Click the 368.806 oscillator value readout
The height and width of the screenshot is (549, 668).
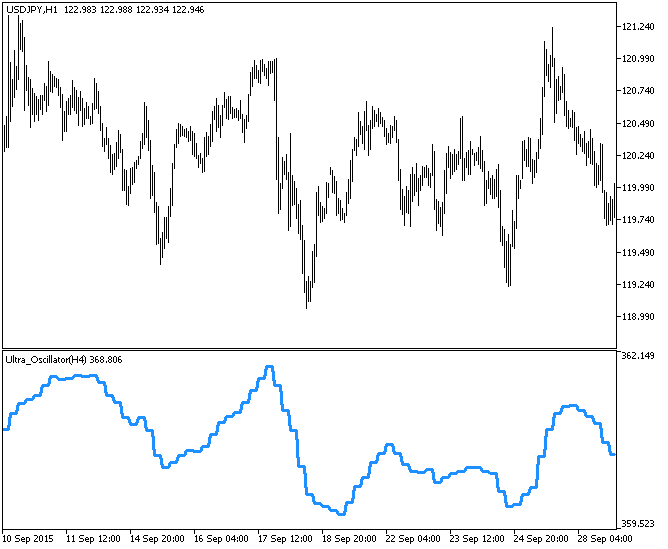coord(106,359)
